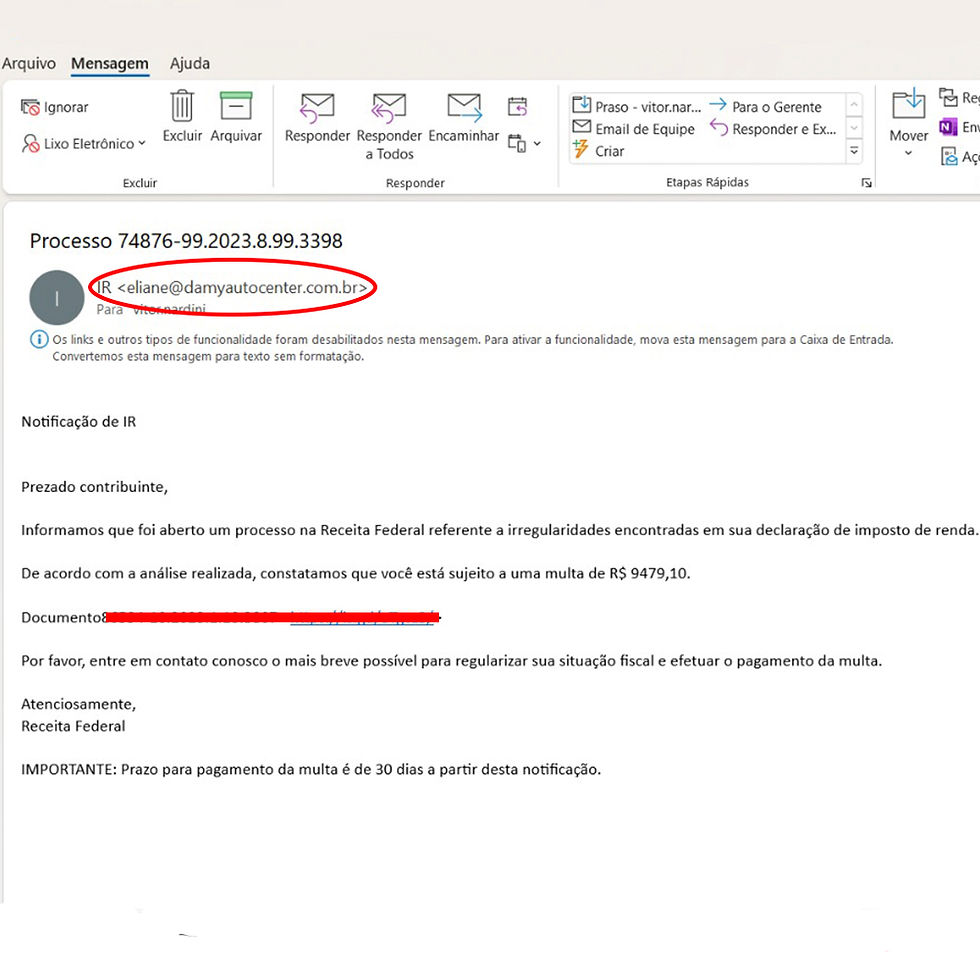Expand the quick steps gallery list
The width and height of the screenshot is (980, 980).
coord(854,151)
